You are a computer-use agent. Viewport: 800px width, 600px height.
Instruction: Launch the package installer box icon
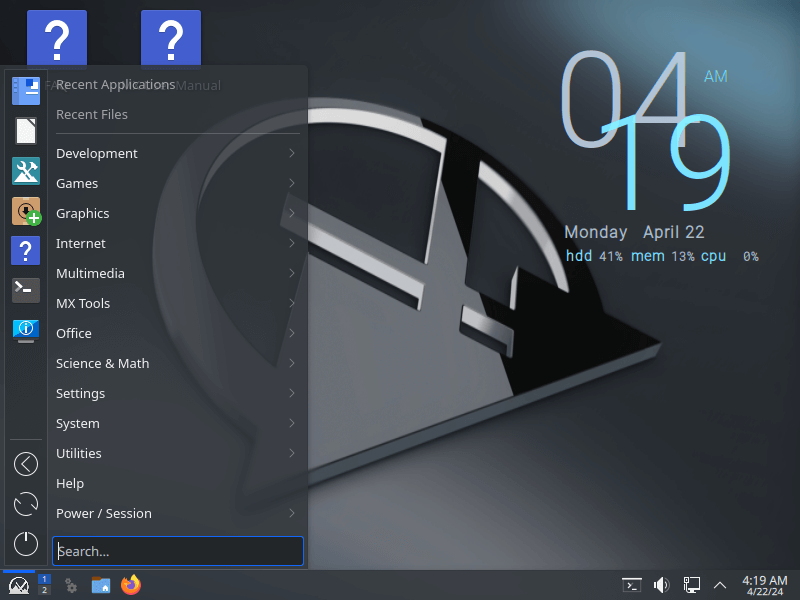(x=26, y=211)
